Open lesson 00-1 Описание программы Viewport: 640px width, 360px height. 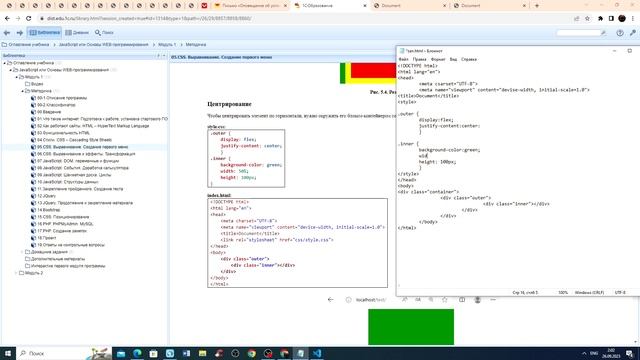pyautogui.click(x=62, y=98)
